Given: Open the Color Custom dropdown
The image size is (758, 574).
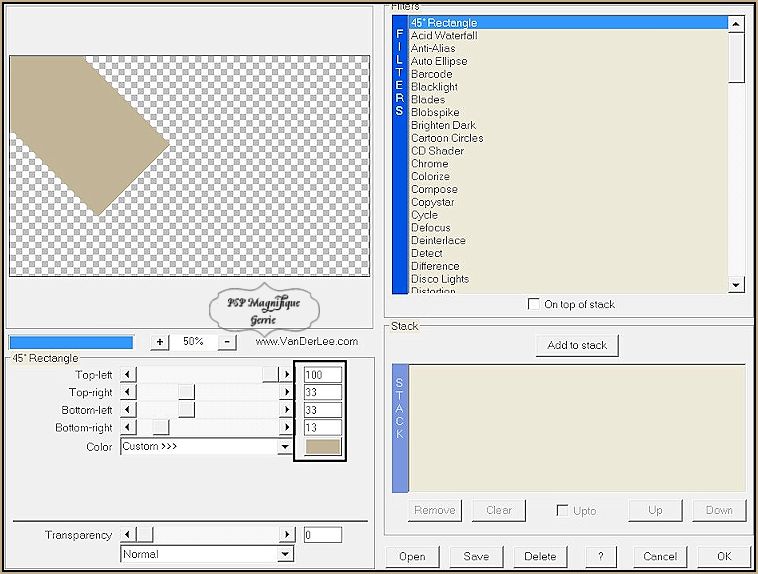Looking at the screenshot, I should [x=285, y=447].
